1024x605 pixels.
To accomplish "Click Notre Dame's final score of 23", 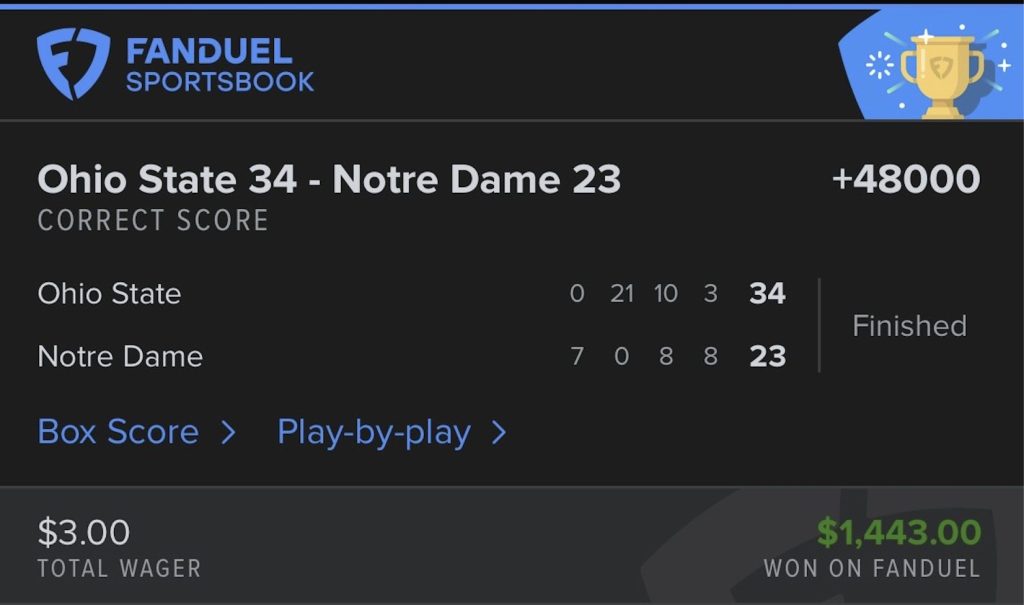I will pos(767,357).
